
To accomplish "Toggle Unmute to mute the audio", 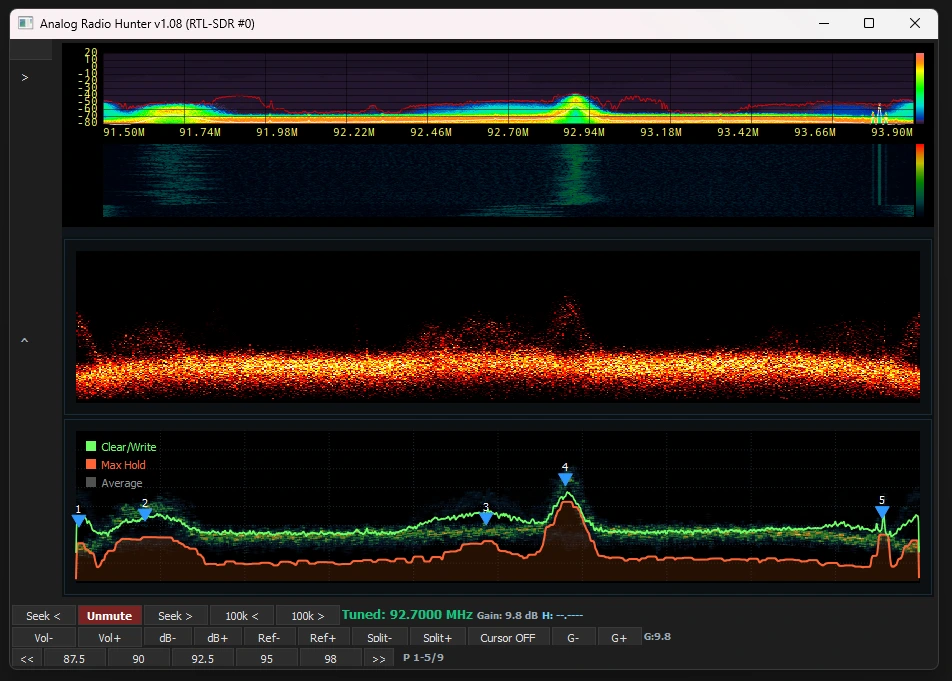I will [x=109, y=615].
